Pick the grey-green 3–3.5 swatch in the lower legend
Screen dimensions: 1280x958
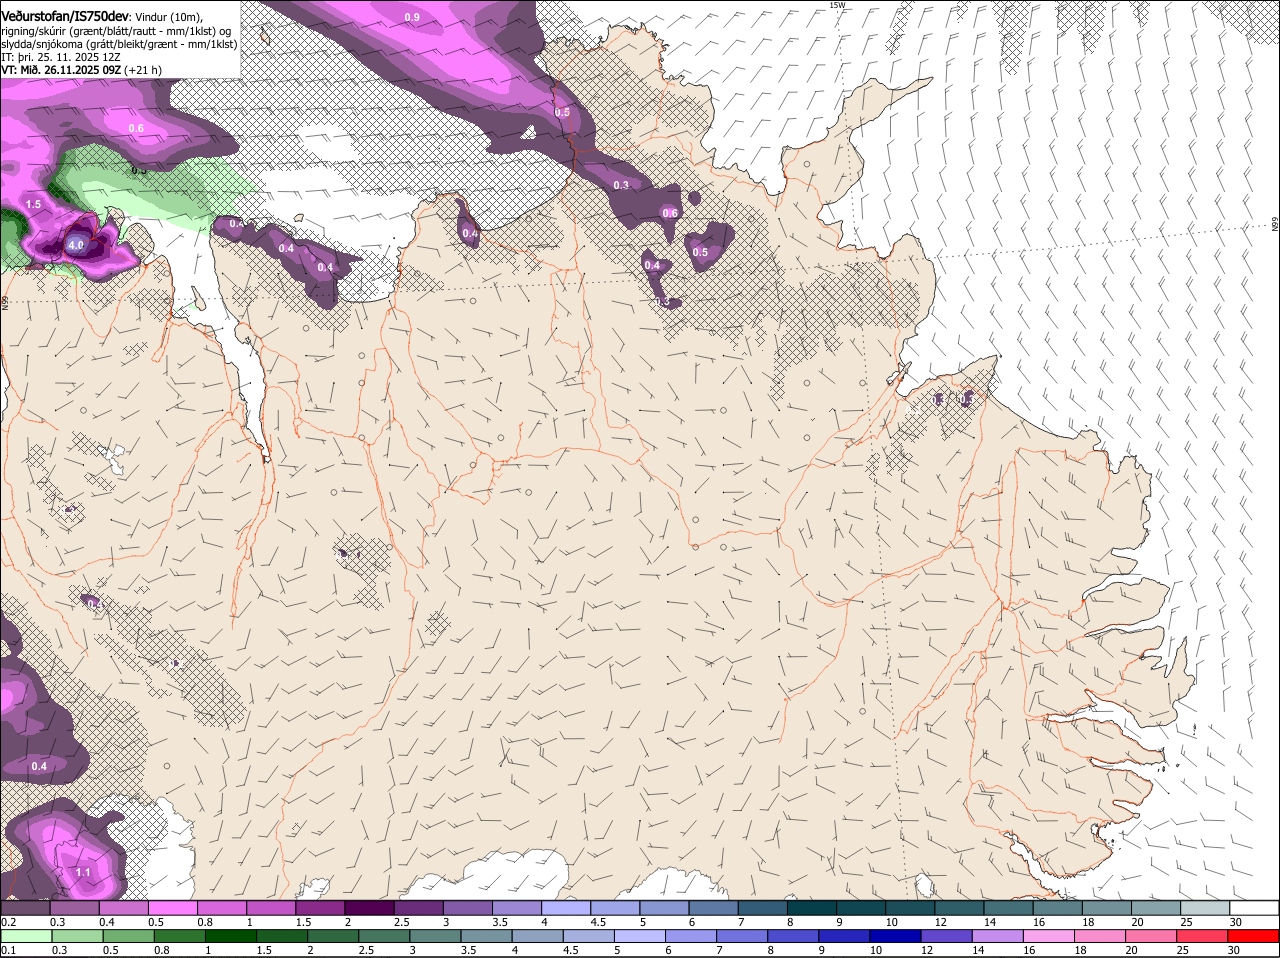[x=435, y=936]
